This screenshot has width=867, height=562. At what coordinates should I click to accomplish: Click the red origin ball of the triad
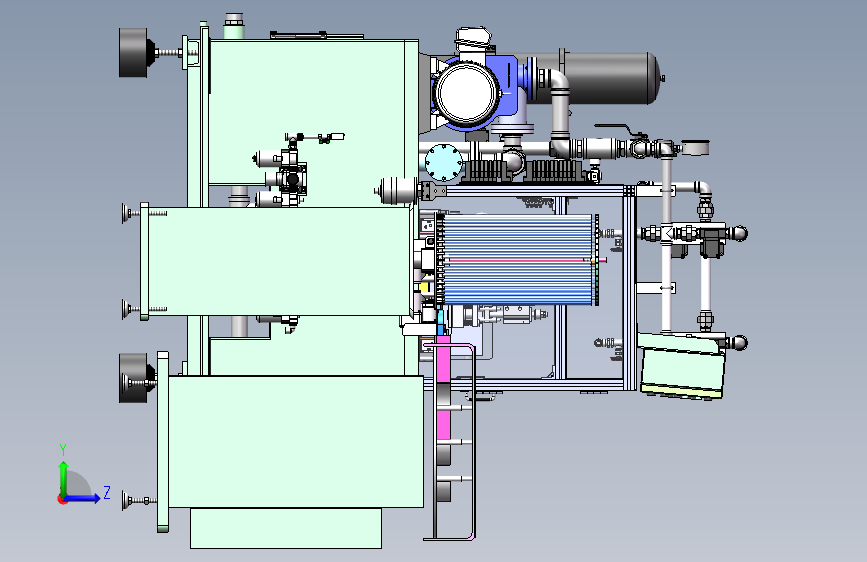coord(62,499)
